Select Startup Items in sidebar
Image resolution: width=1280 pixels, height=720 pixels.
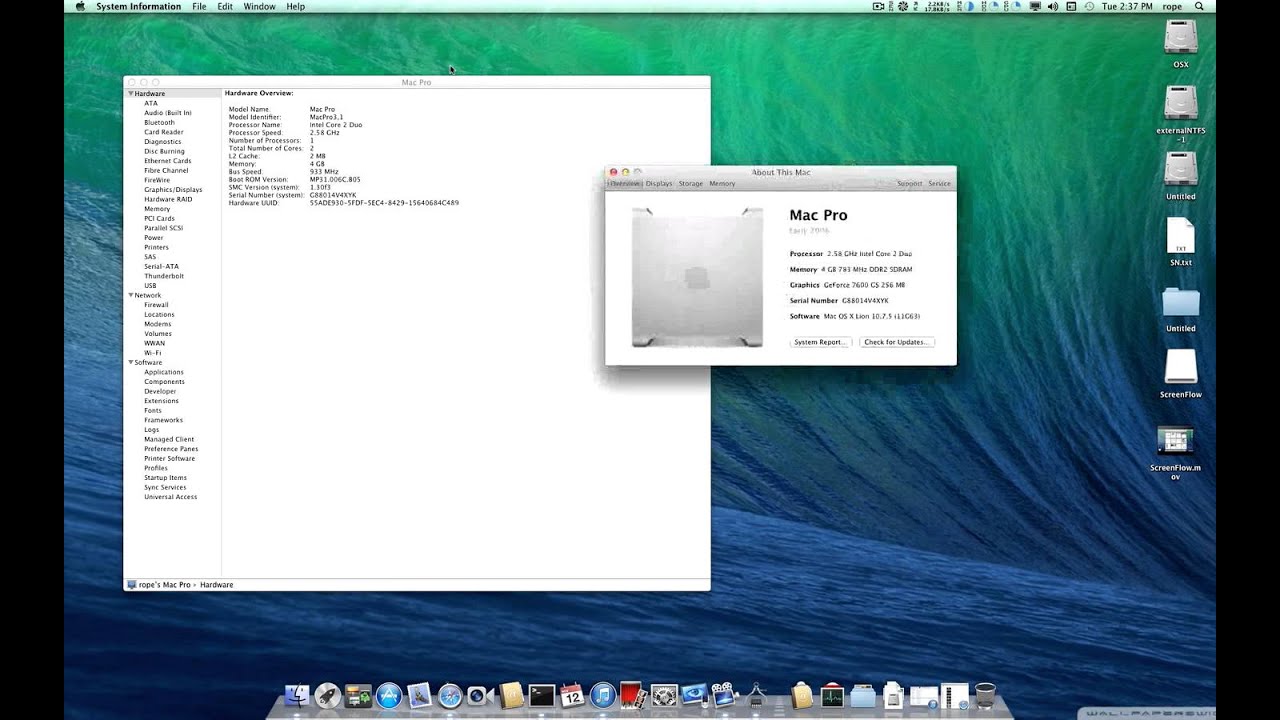pyautogui.click(x=165, y=478)
